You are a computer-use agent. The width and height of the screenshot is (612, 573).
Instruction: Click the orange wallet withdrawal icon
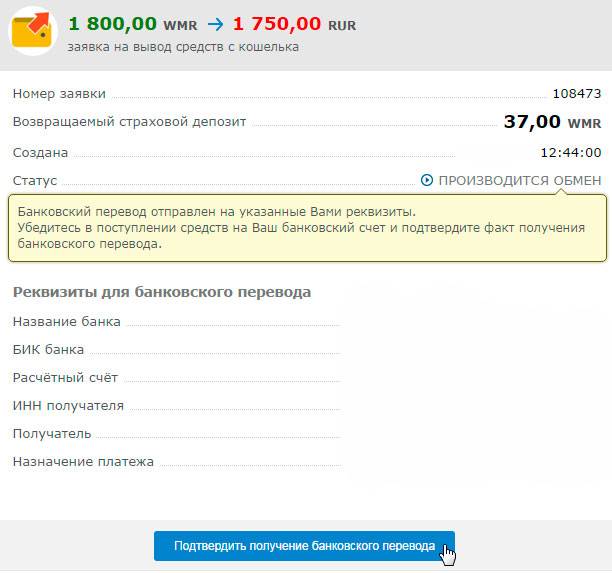(34, 33)
